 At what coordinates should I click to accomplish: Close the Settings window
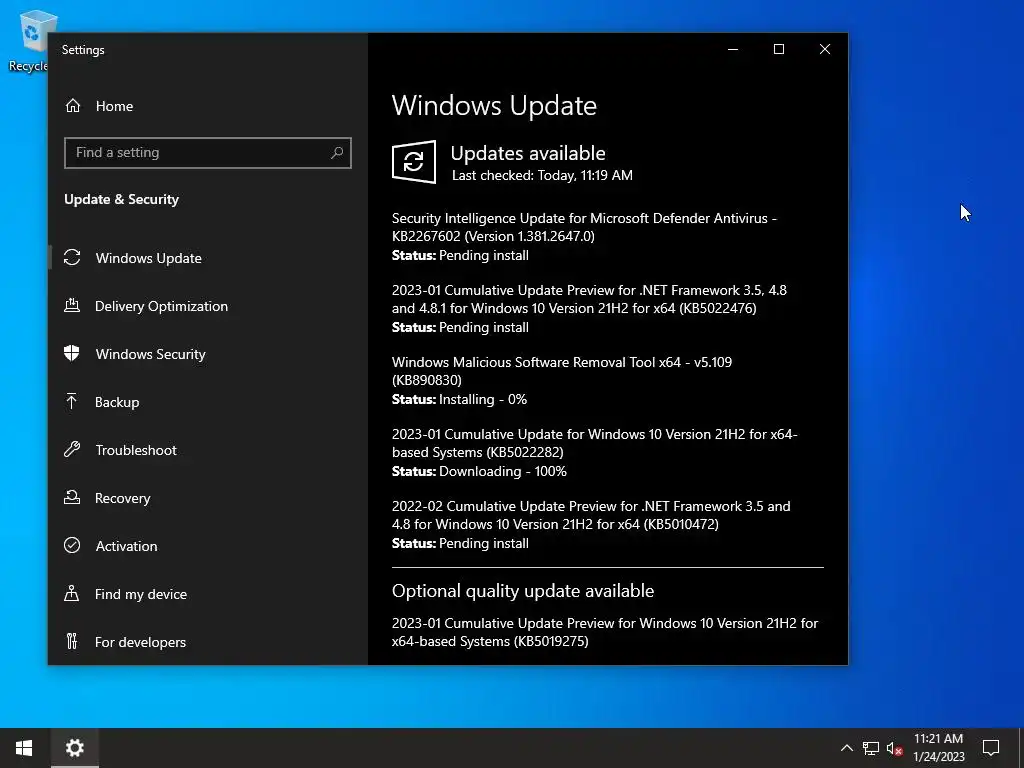(825, 49)
